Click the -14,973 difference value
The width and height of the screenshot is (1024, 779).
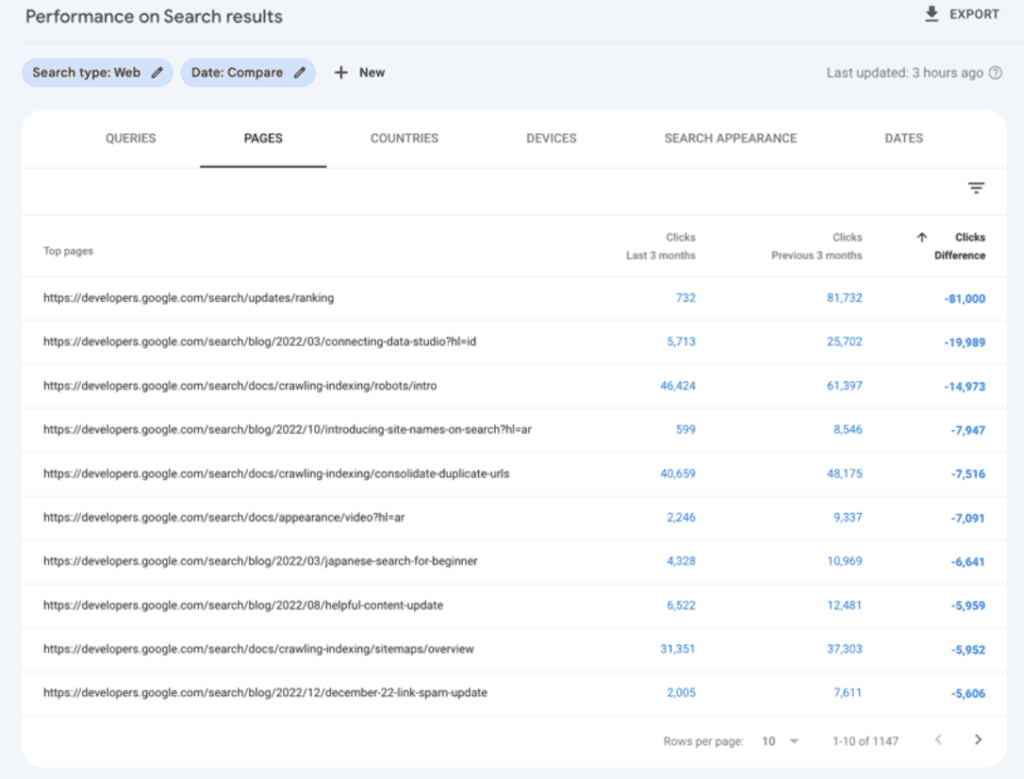click(x=965, y=387)
